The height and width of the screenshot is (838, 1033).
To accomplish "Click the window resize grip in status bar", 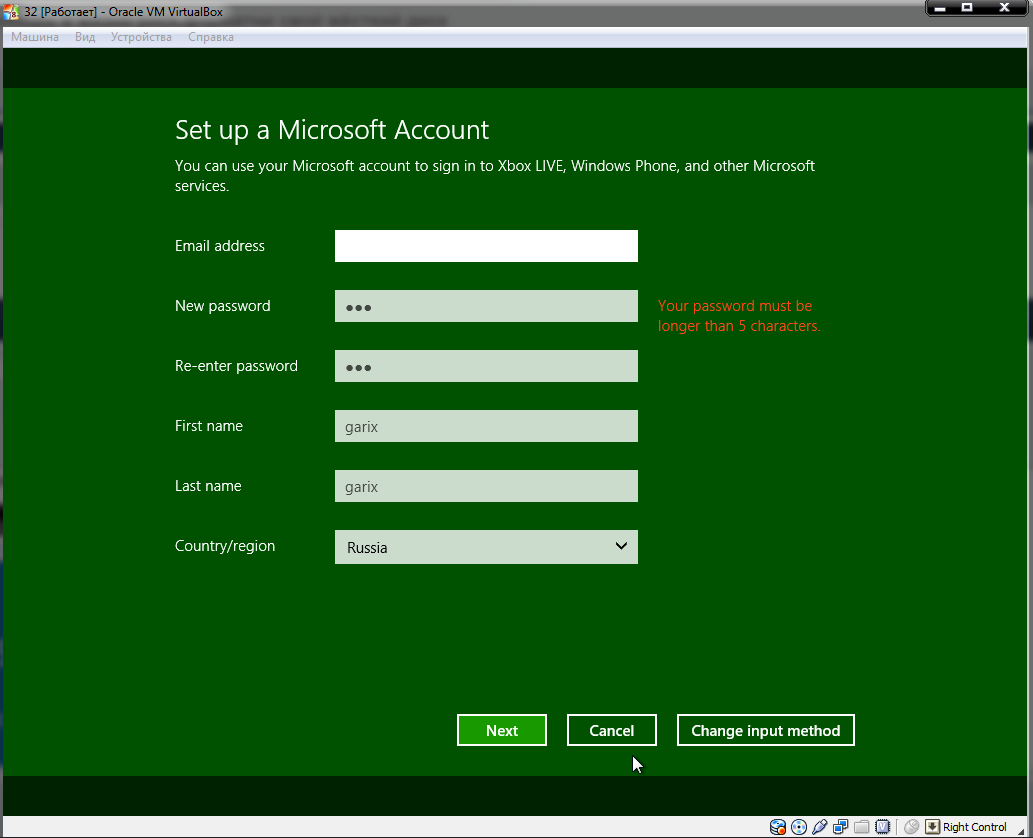I will tap(1022, 830).
